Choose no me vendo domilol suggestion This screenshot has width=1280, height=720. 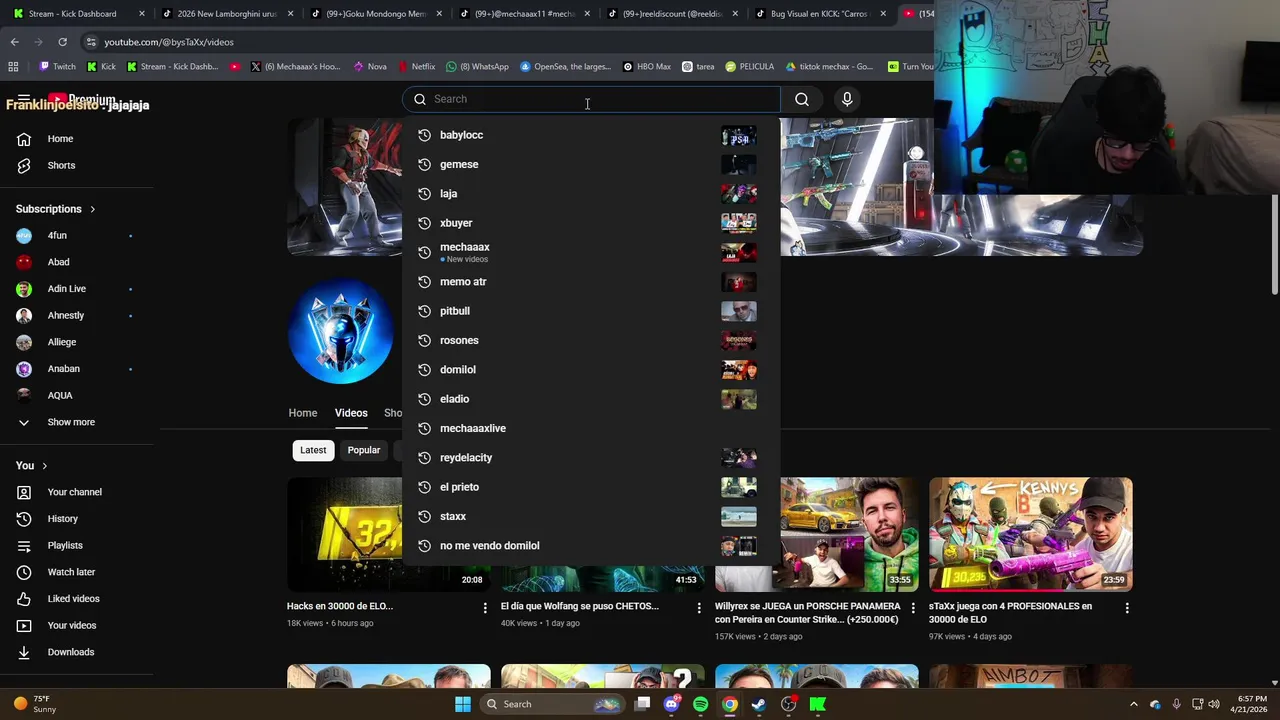click(x=590, y=546)
